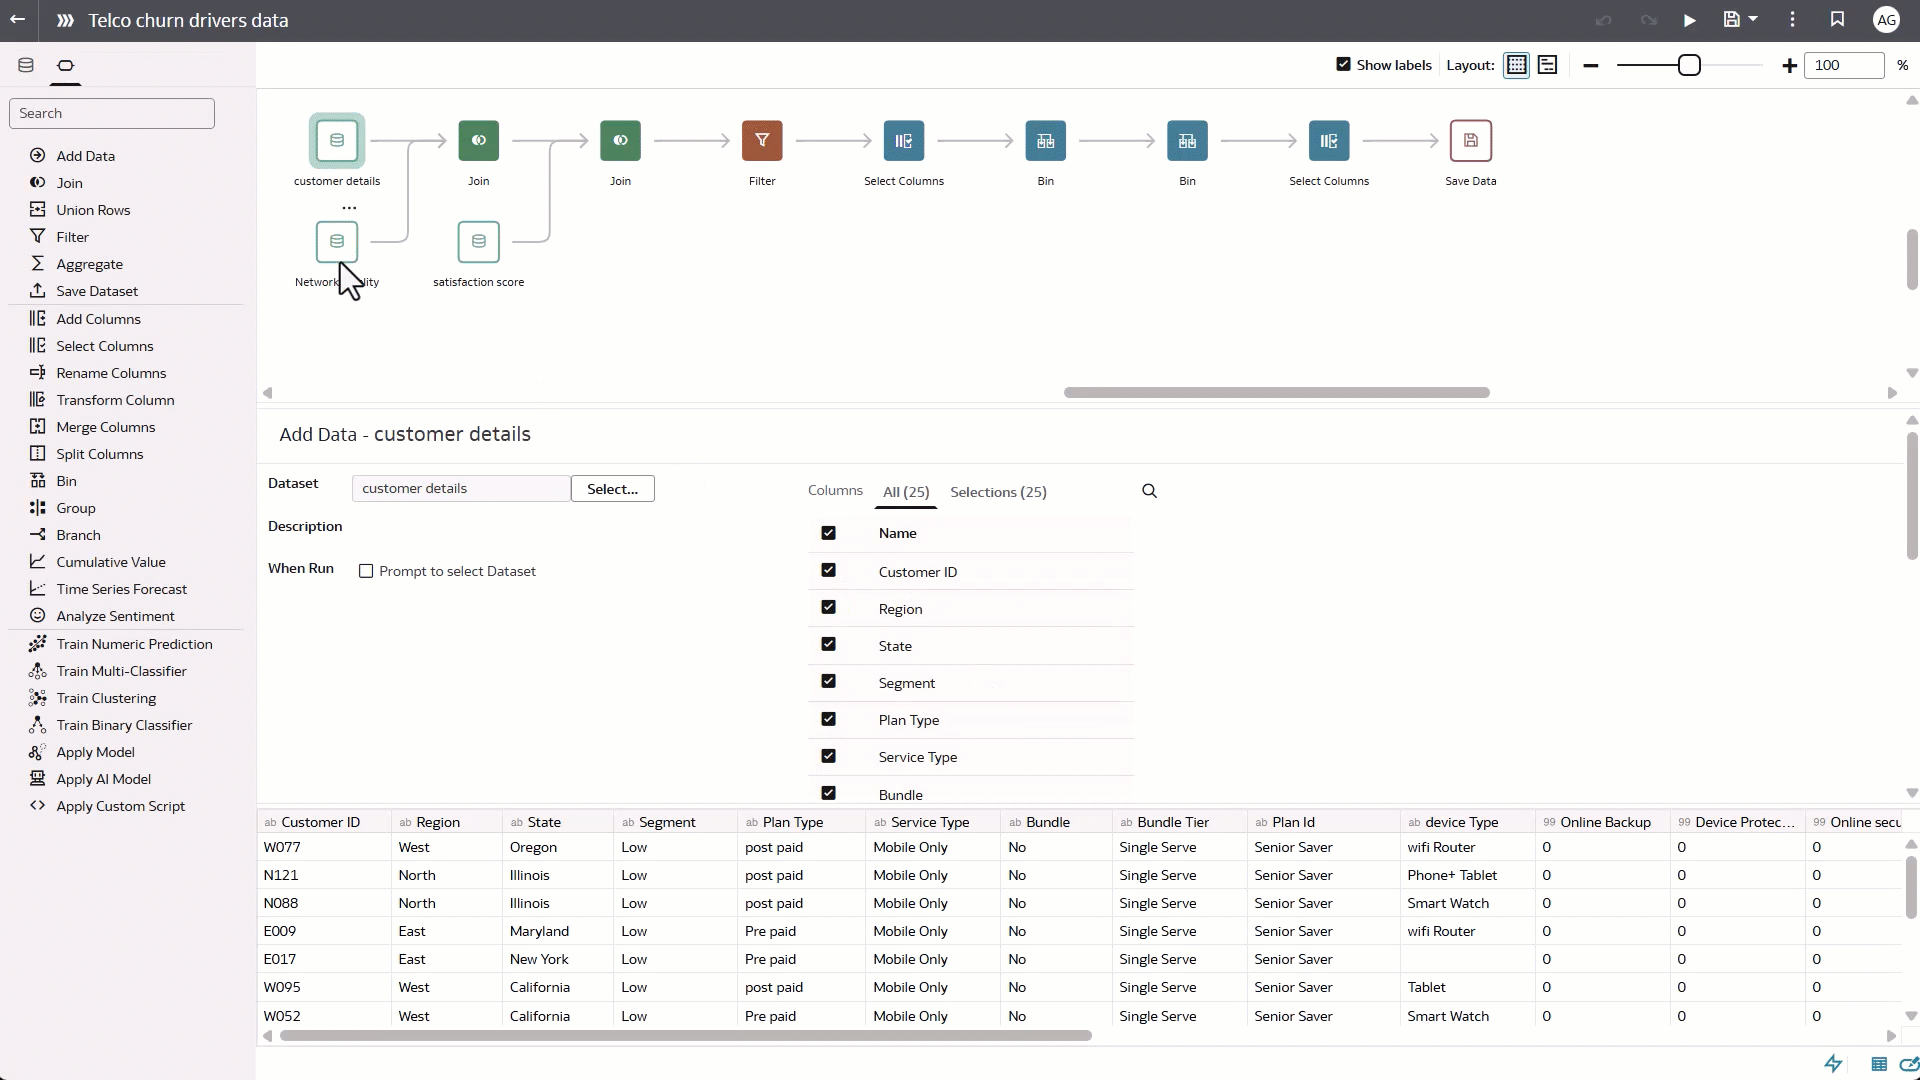Enable Prompt to select Dataset checkbox

click(366, 571)
